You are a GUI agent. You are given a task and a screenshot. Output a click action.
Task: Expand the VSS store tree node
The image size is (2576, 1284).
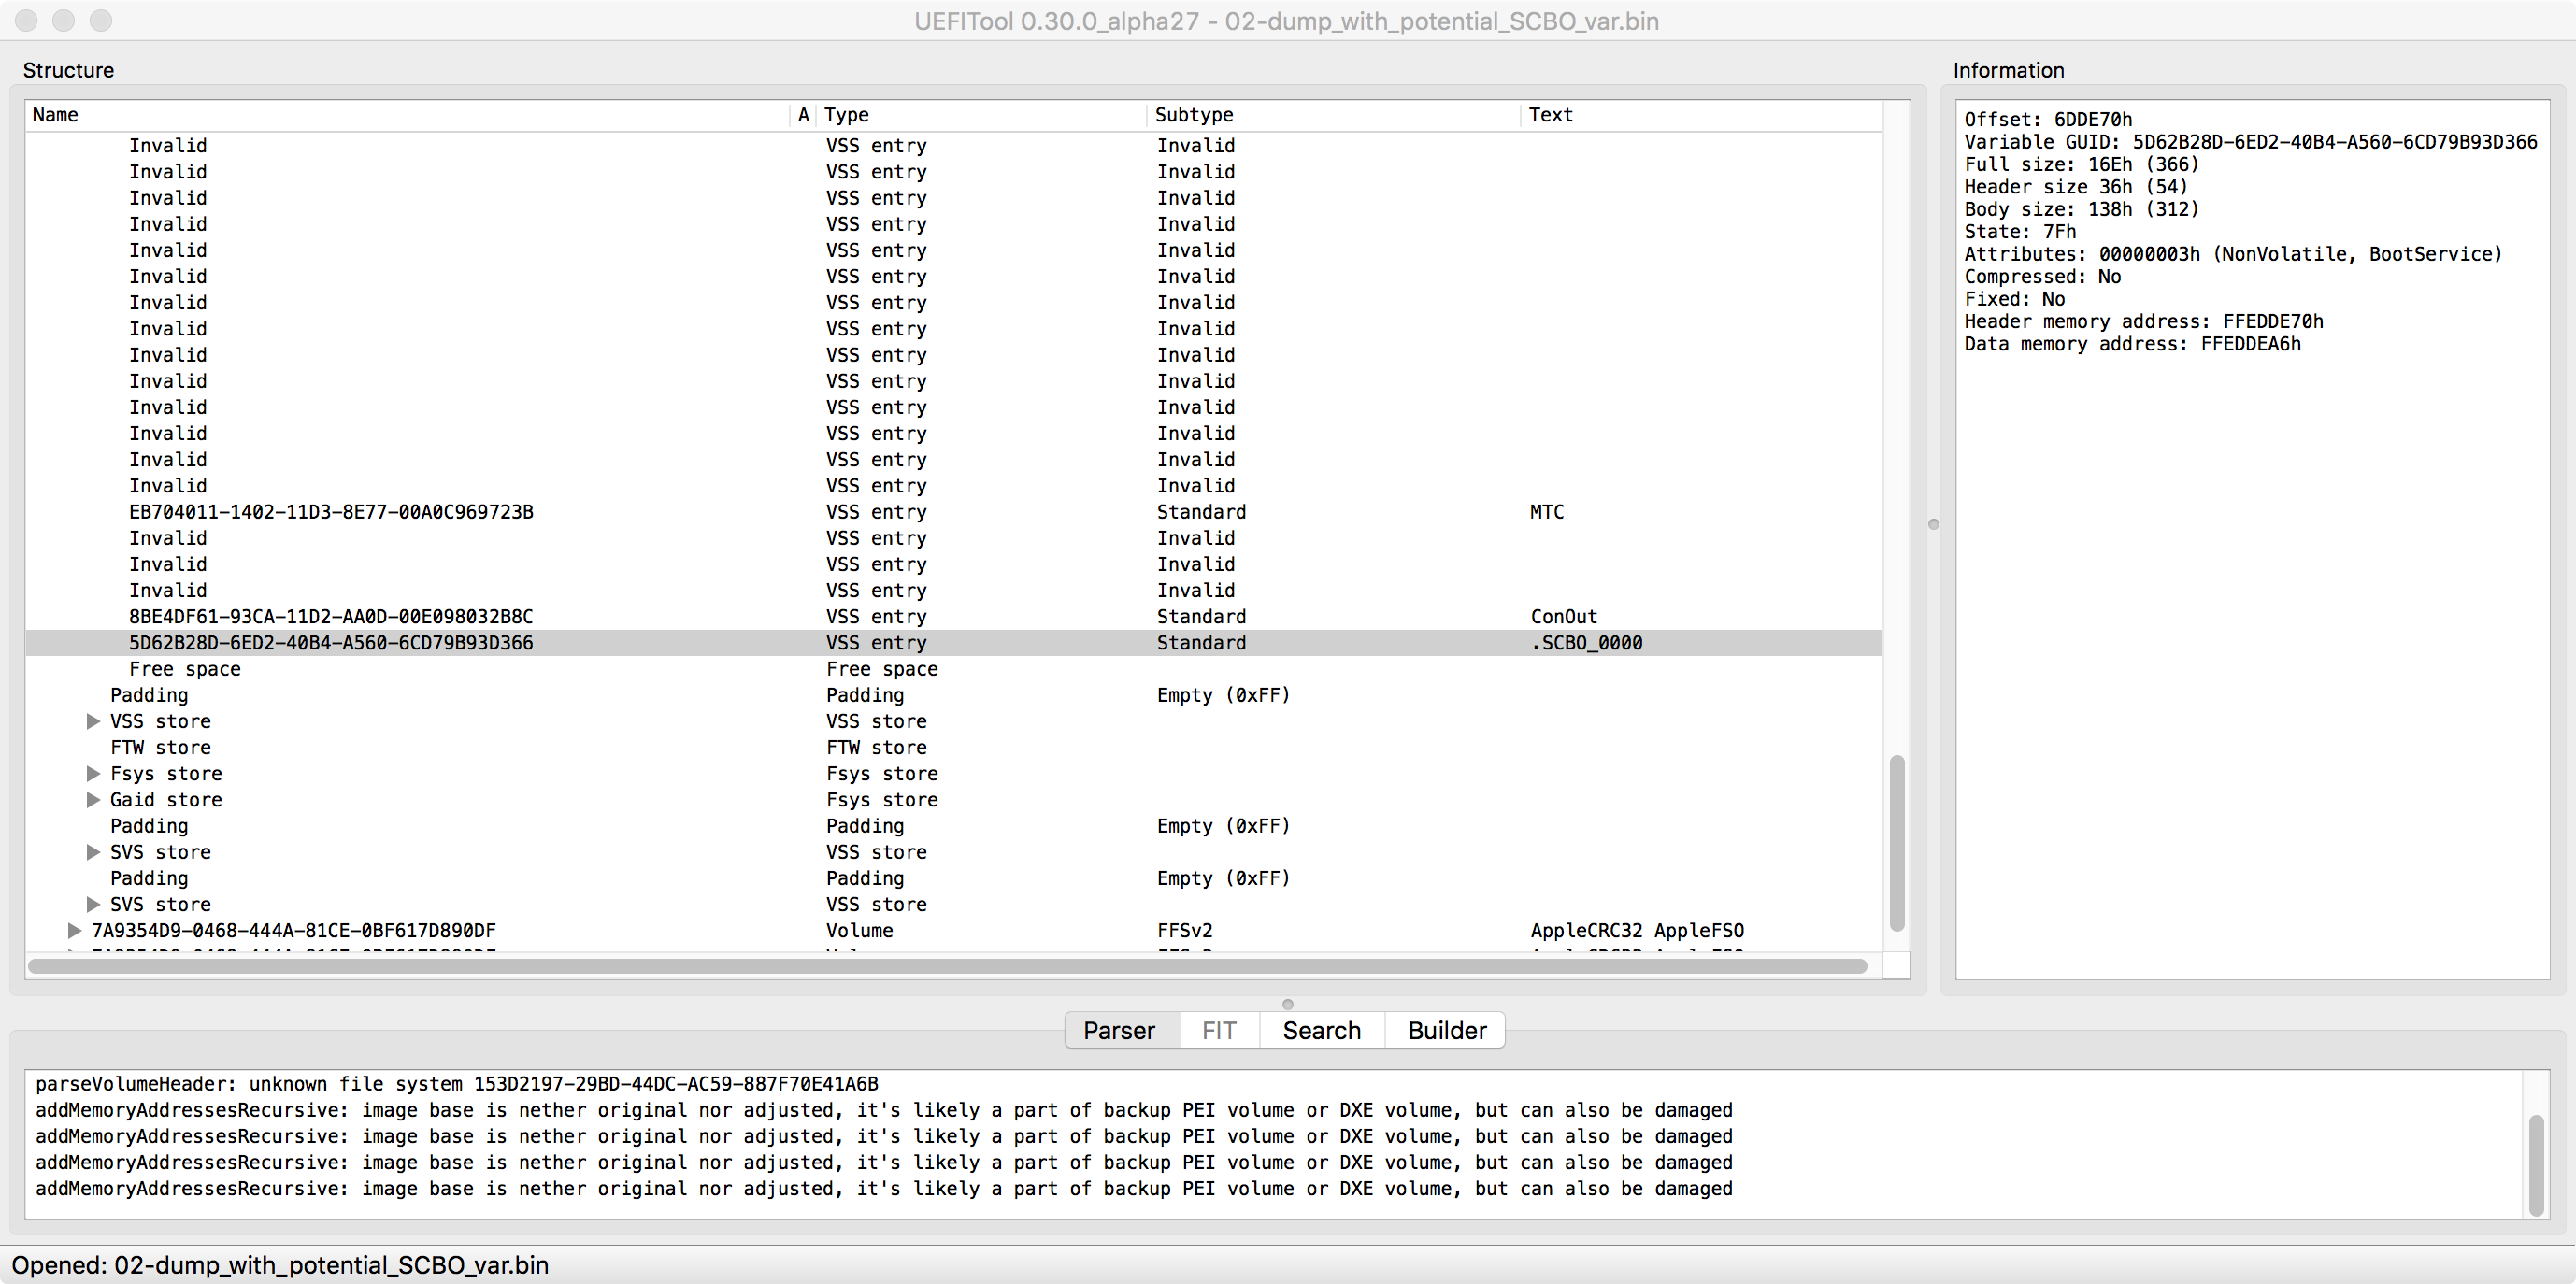93,721
